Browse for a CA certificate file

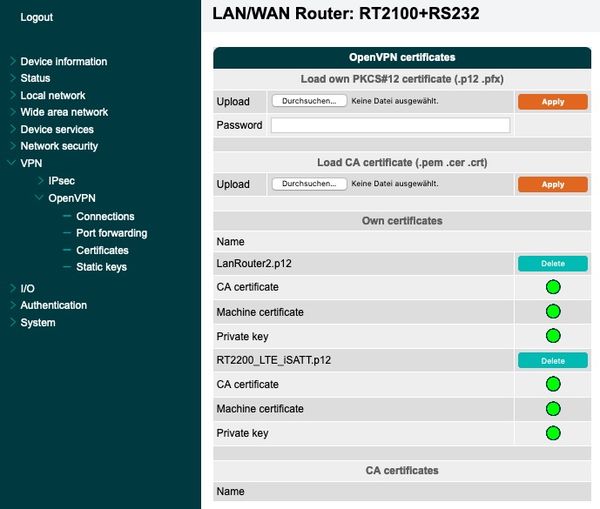point(309,184)
